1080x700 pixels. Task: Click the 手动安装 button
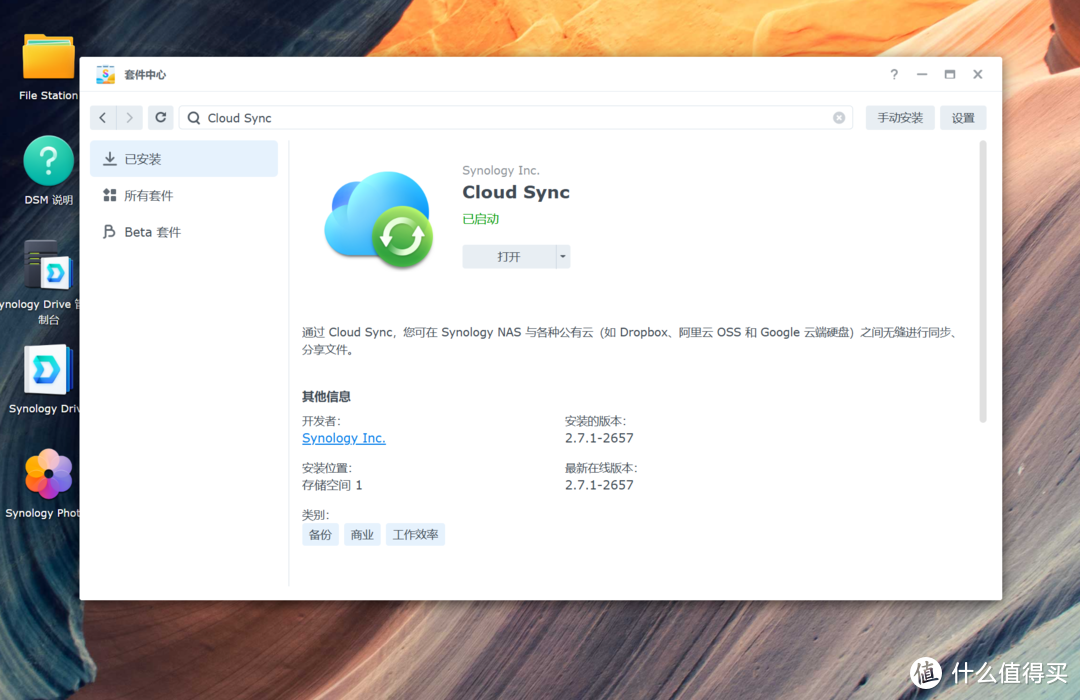(x=900, y=118)
